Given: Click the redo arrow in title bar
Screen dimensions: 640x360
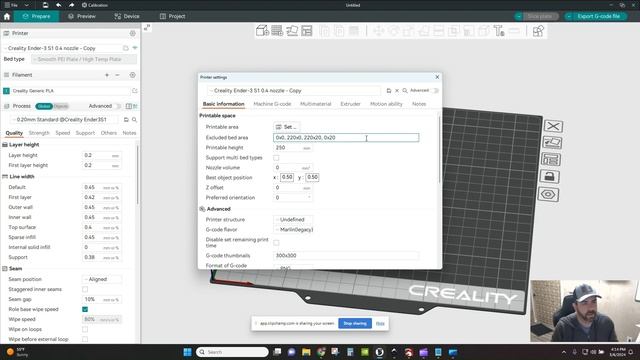Looking at the screenshot, I should pos(71,5).
